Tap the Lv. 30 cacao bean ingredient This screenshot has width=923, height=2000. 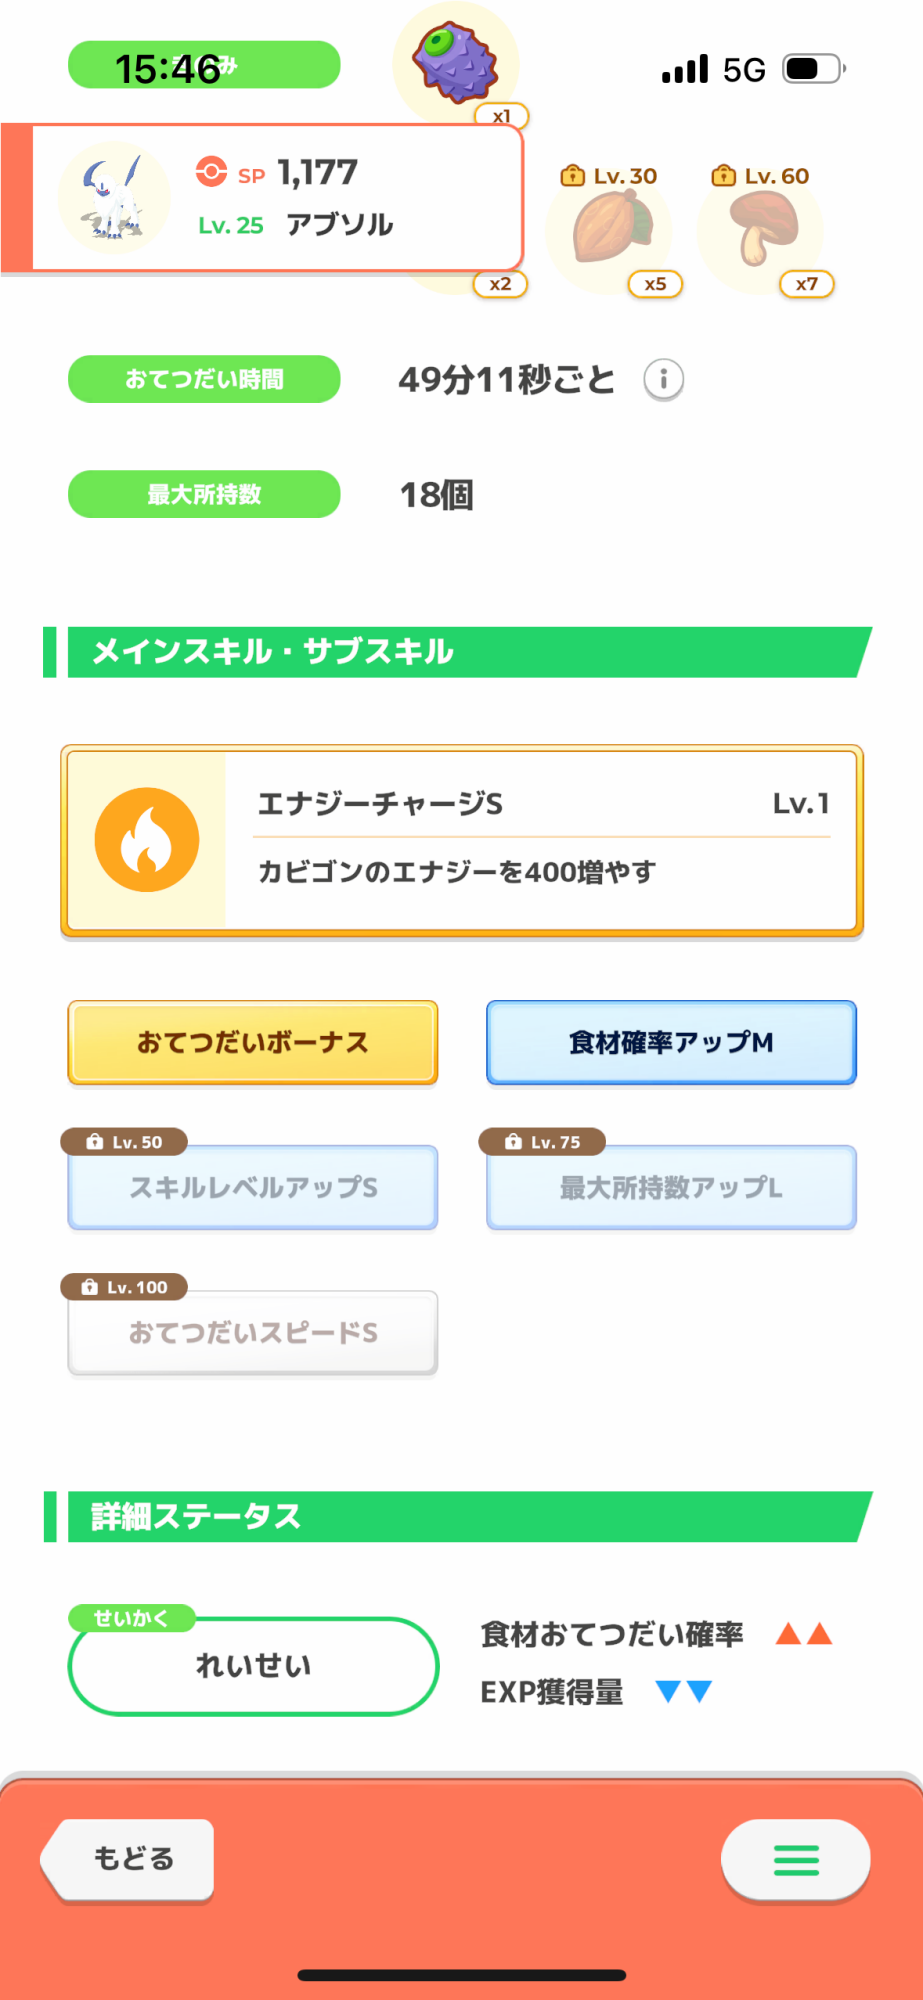tap(611, 228)
